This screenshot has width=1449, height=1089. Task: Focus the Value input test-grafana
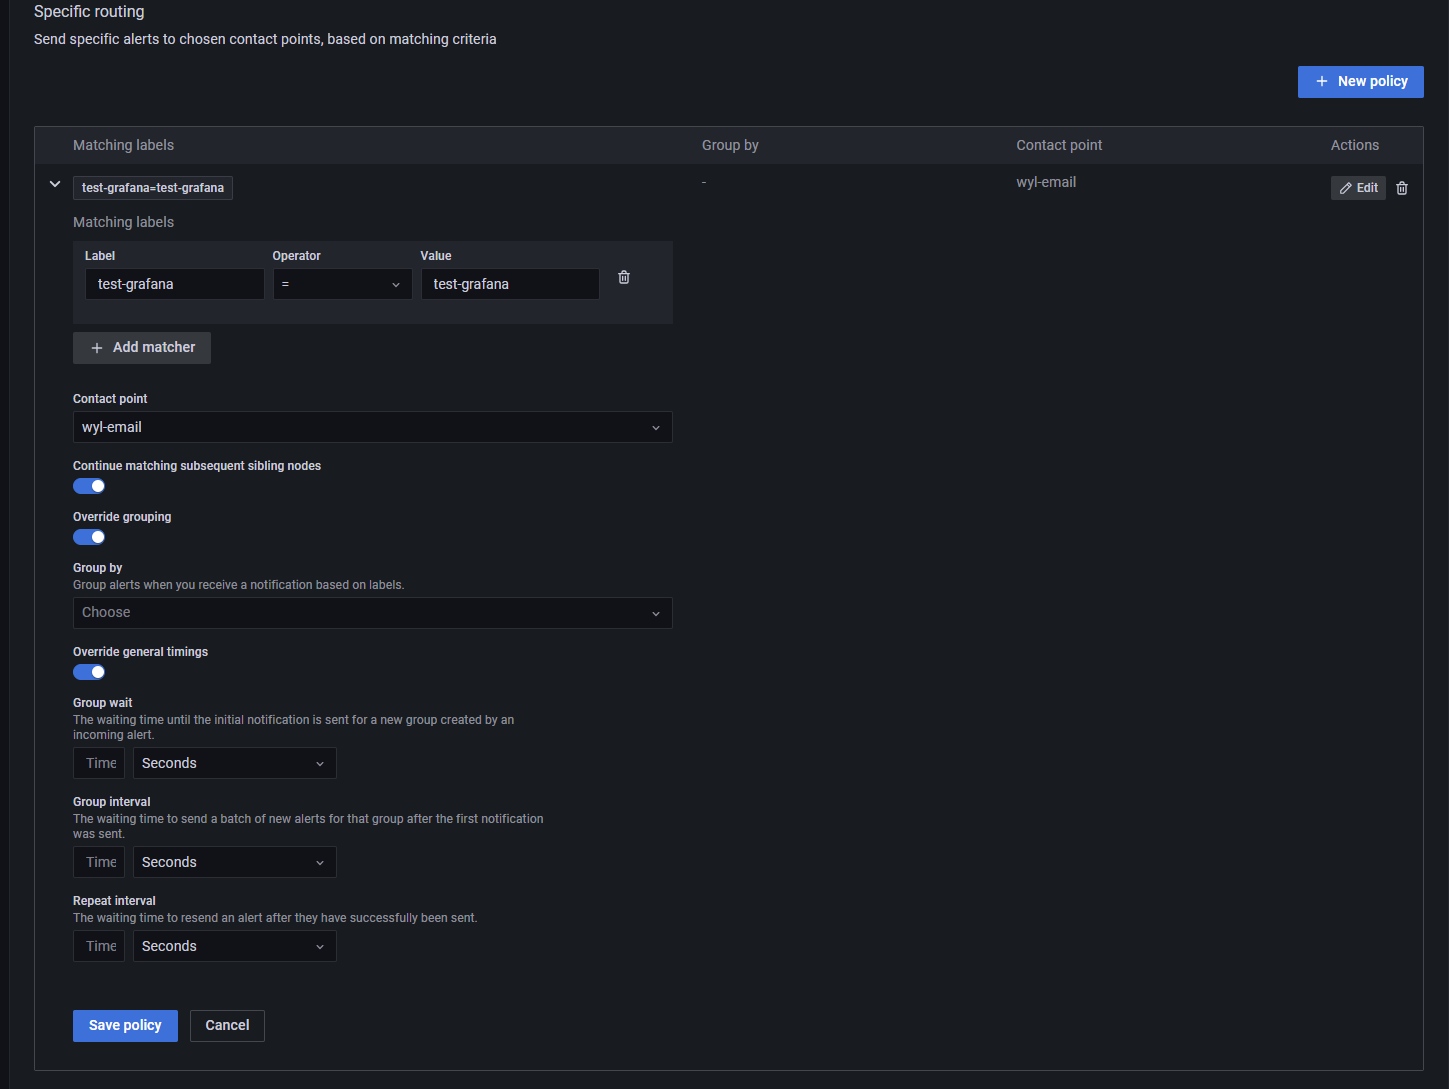[x=510, y=284]
